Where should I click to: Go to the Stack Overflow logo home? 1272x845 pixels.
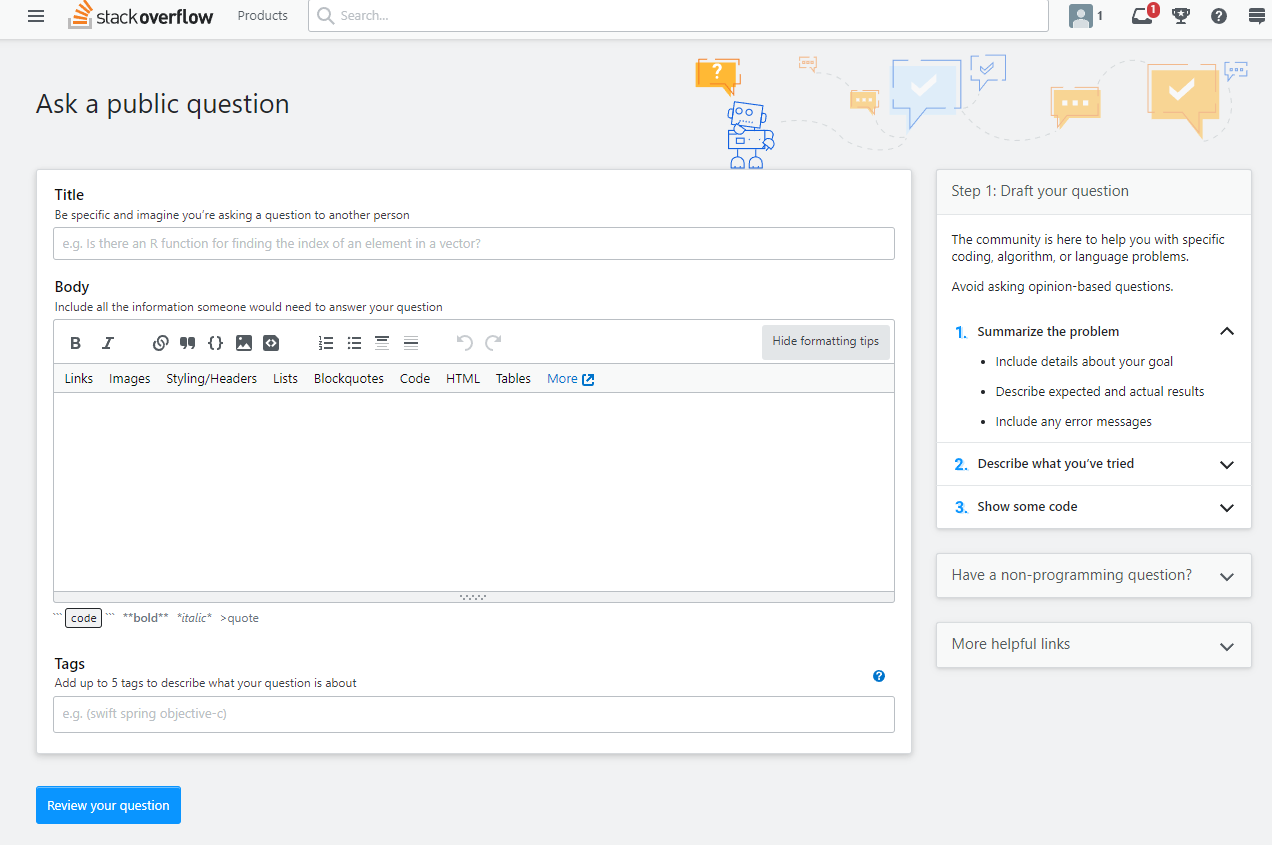click(x=141, y=16)
